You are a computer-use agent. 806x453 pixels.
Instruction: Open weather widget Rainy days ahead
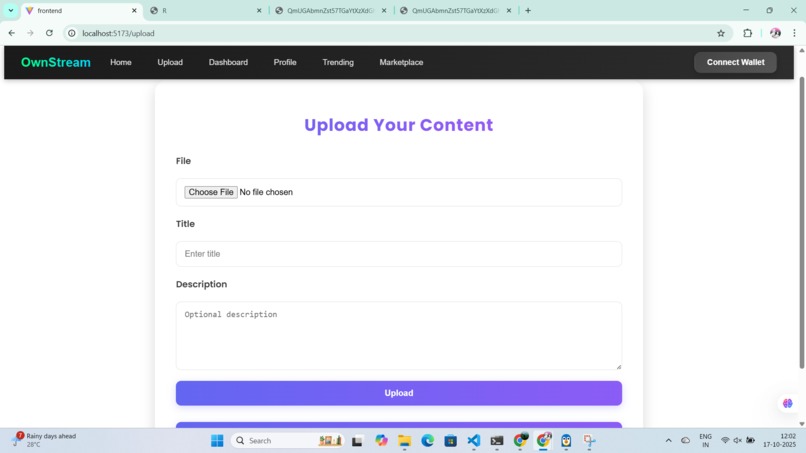coord(45,440)
